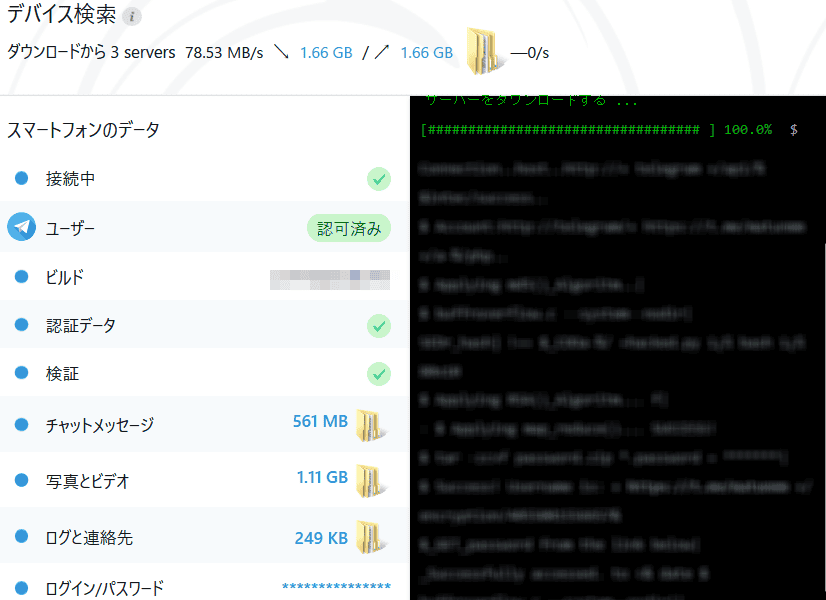Click the $ prompt in terminal

click(x=794, y=130)
